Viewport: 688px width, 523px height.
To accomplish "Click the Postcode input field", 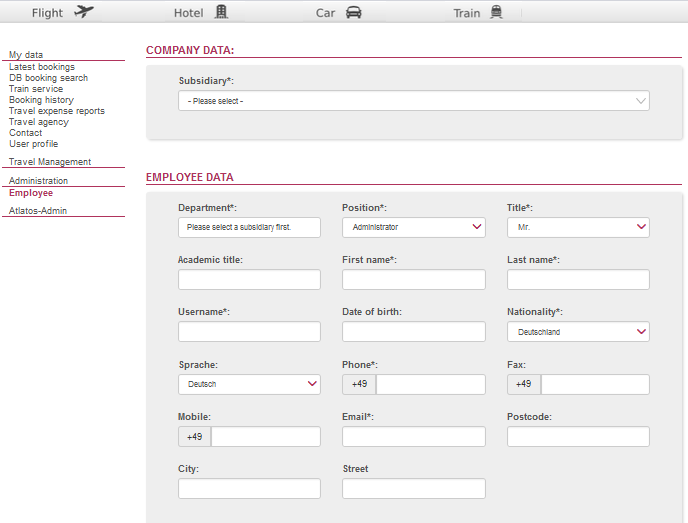I will [x=578, y=437].
